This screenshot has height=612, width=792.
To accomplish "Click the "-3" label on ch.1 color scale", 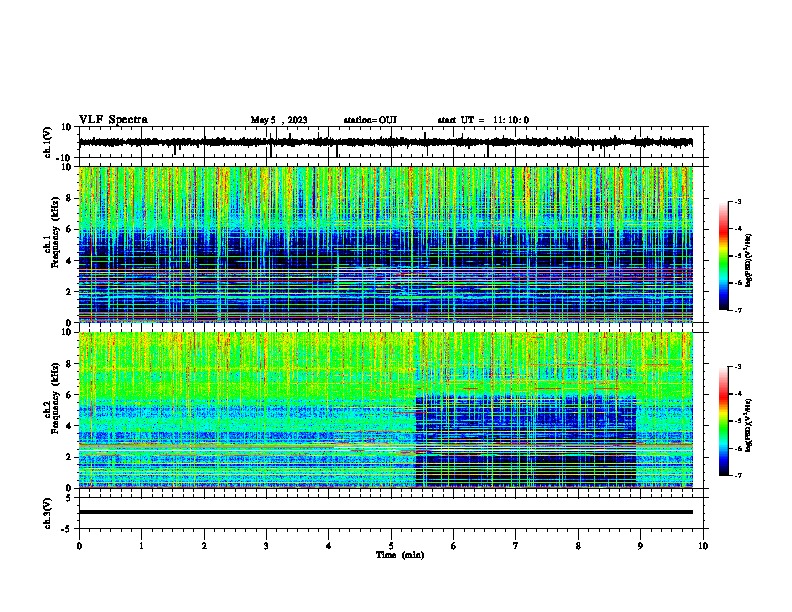I will pyautogui.click(x=737, y=201).
